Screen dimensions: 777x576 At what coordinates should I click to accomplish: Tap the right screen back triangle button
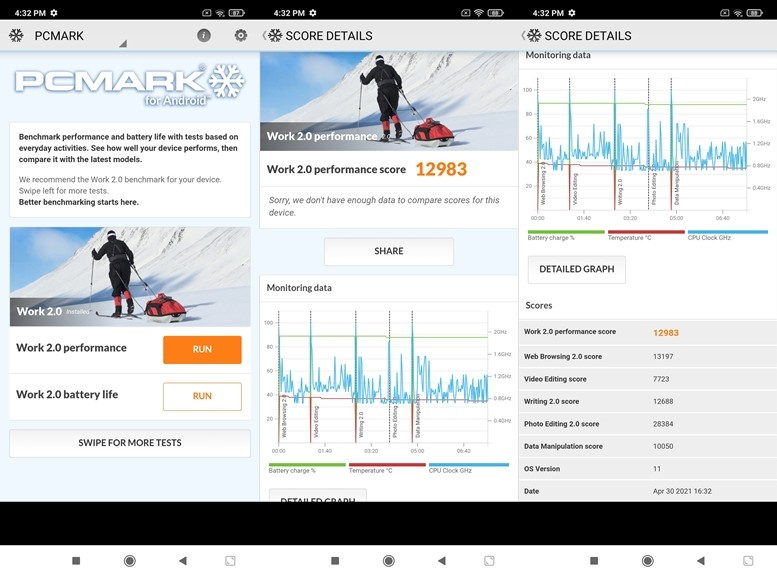click(x=701, y=561)
